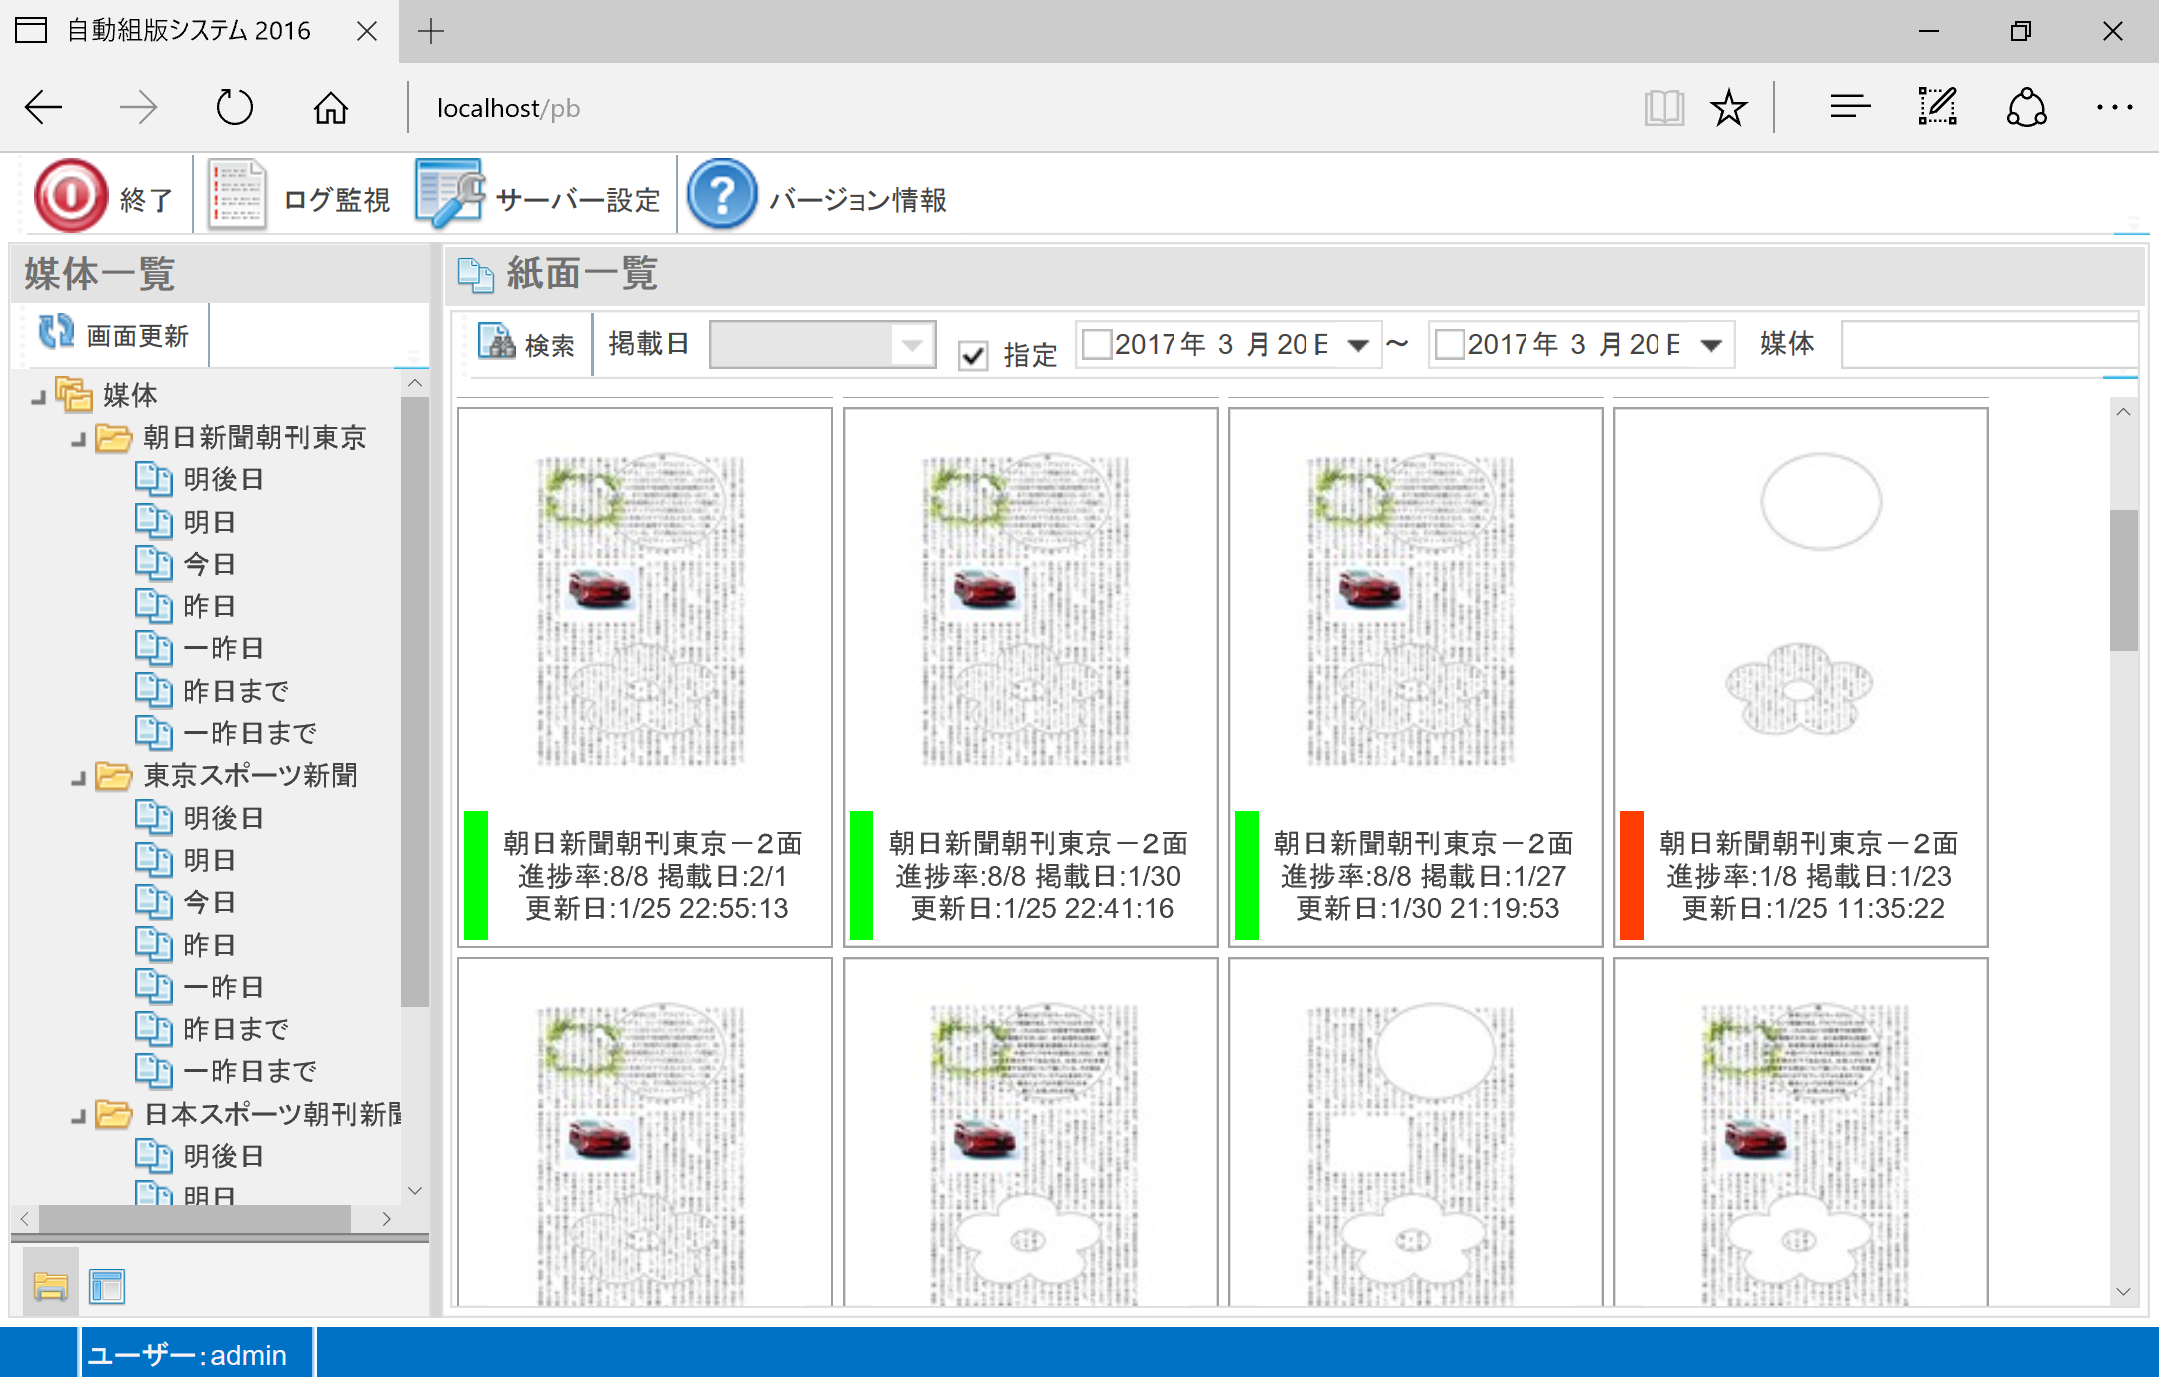2159x1377 pixels.
Task: Click browser back arrow
Action: [44, 107]
